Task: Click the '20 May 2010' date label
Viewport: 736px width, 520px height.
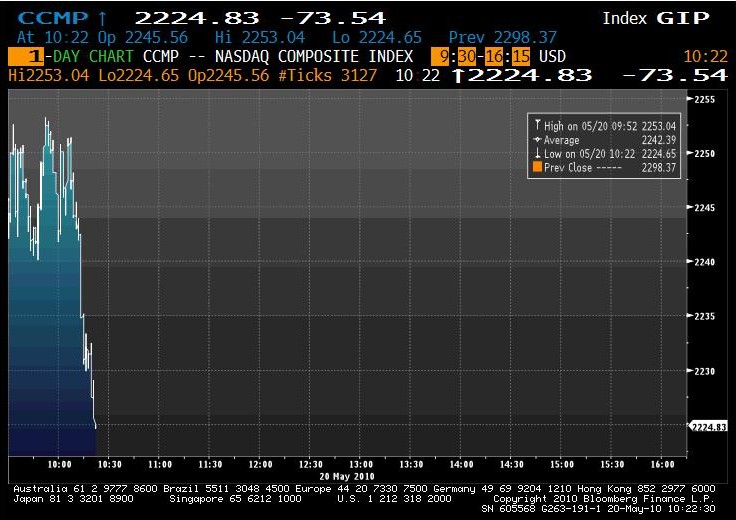Action: pos(346,476)
